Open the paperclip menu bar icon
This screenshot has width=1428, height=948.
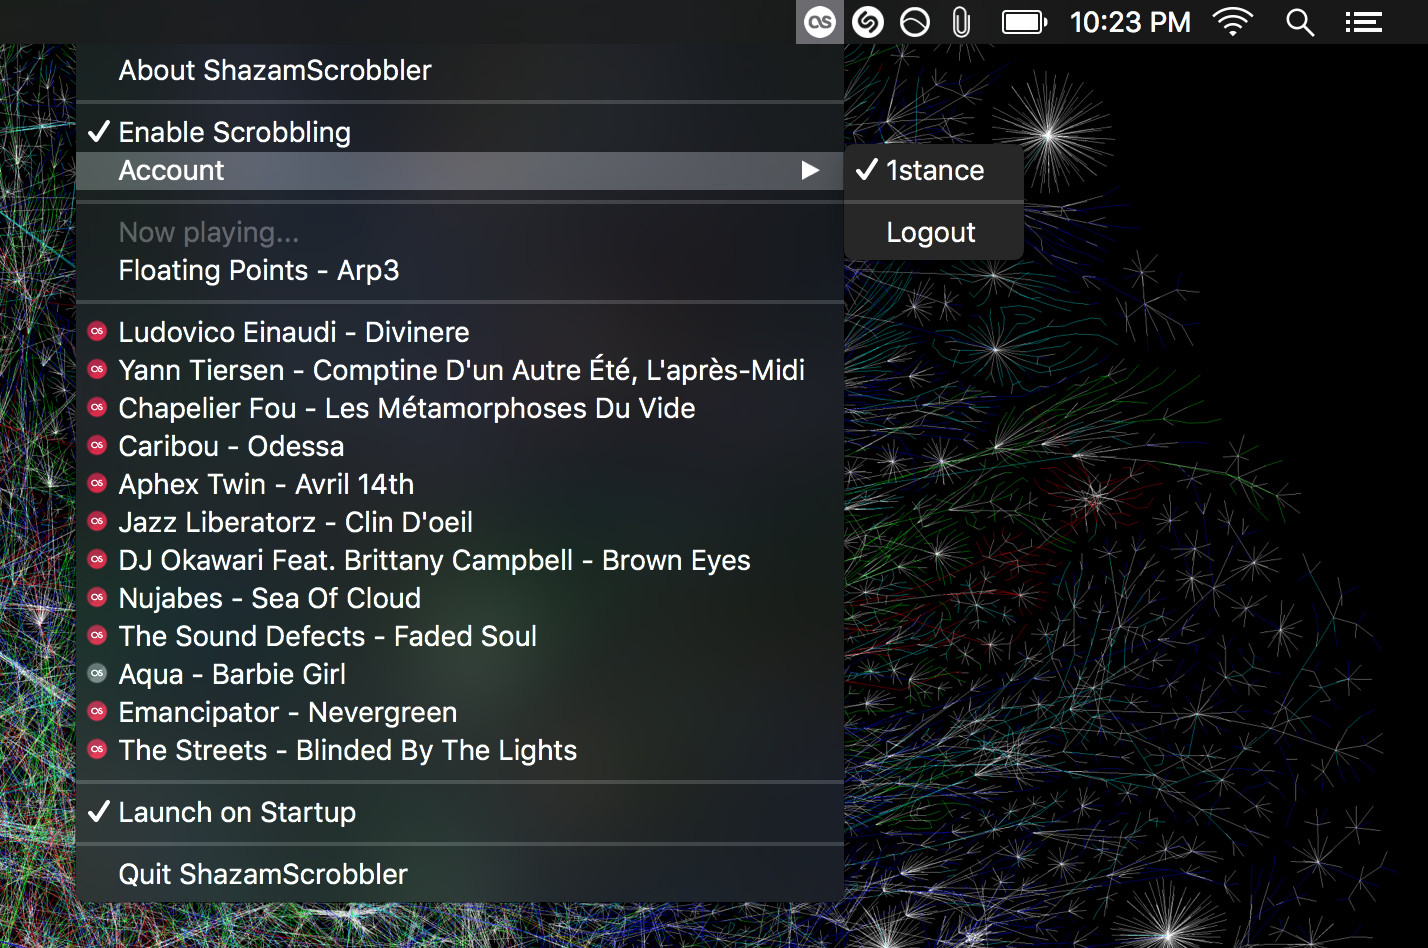pos(961,22)
